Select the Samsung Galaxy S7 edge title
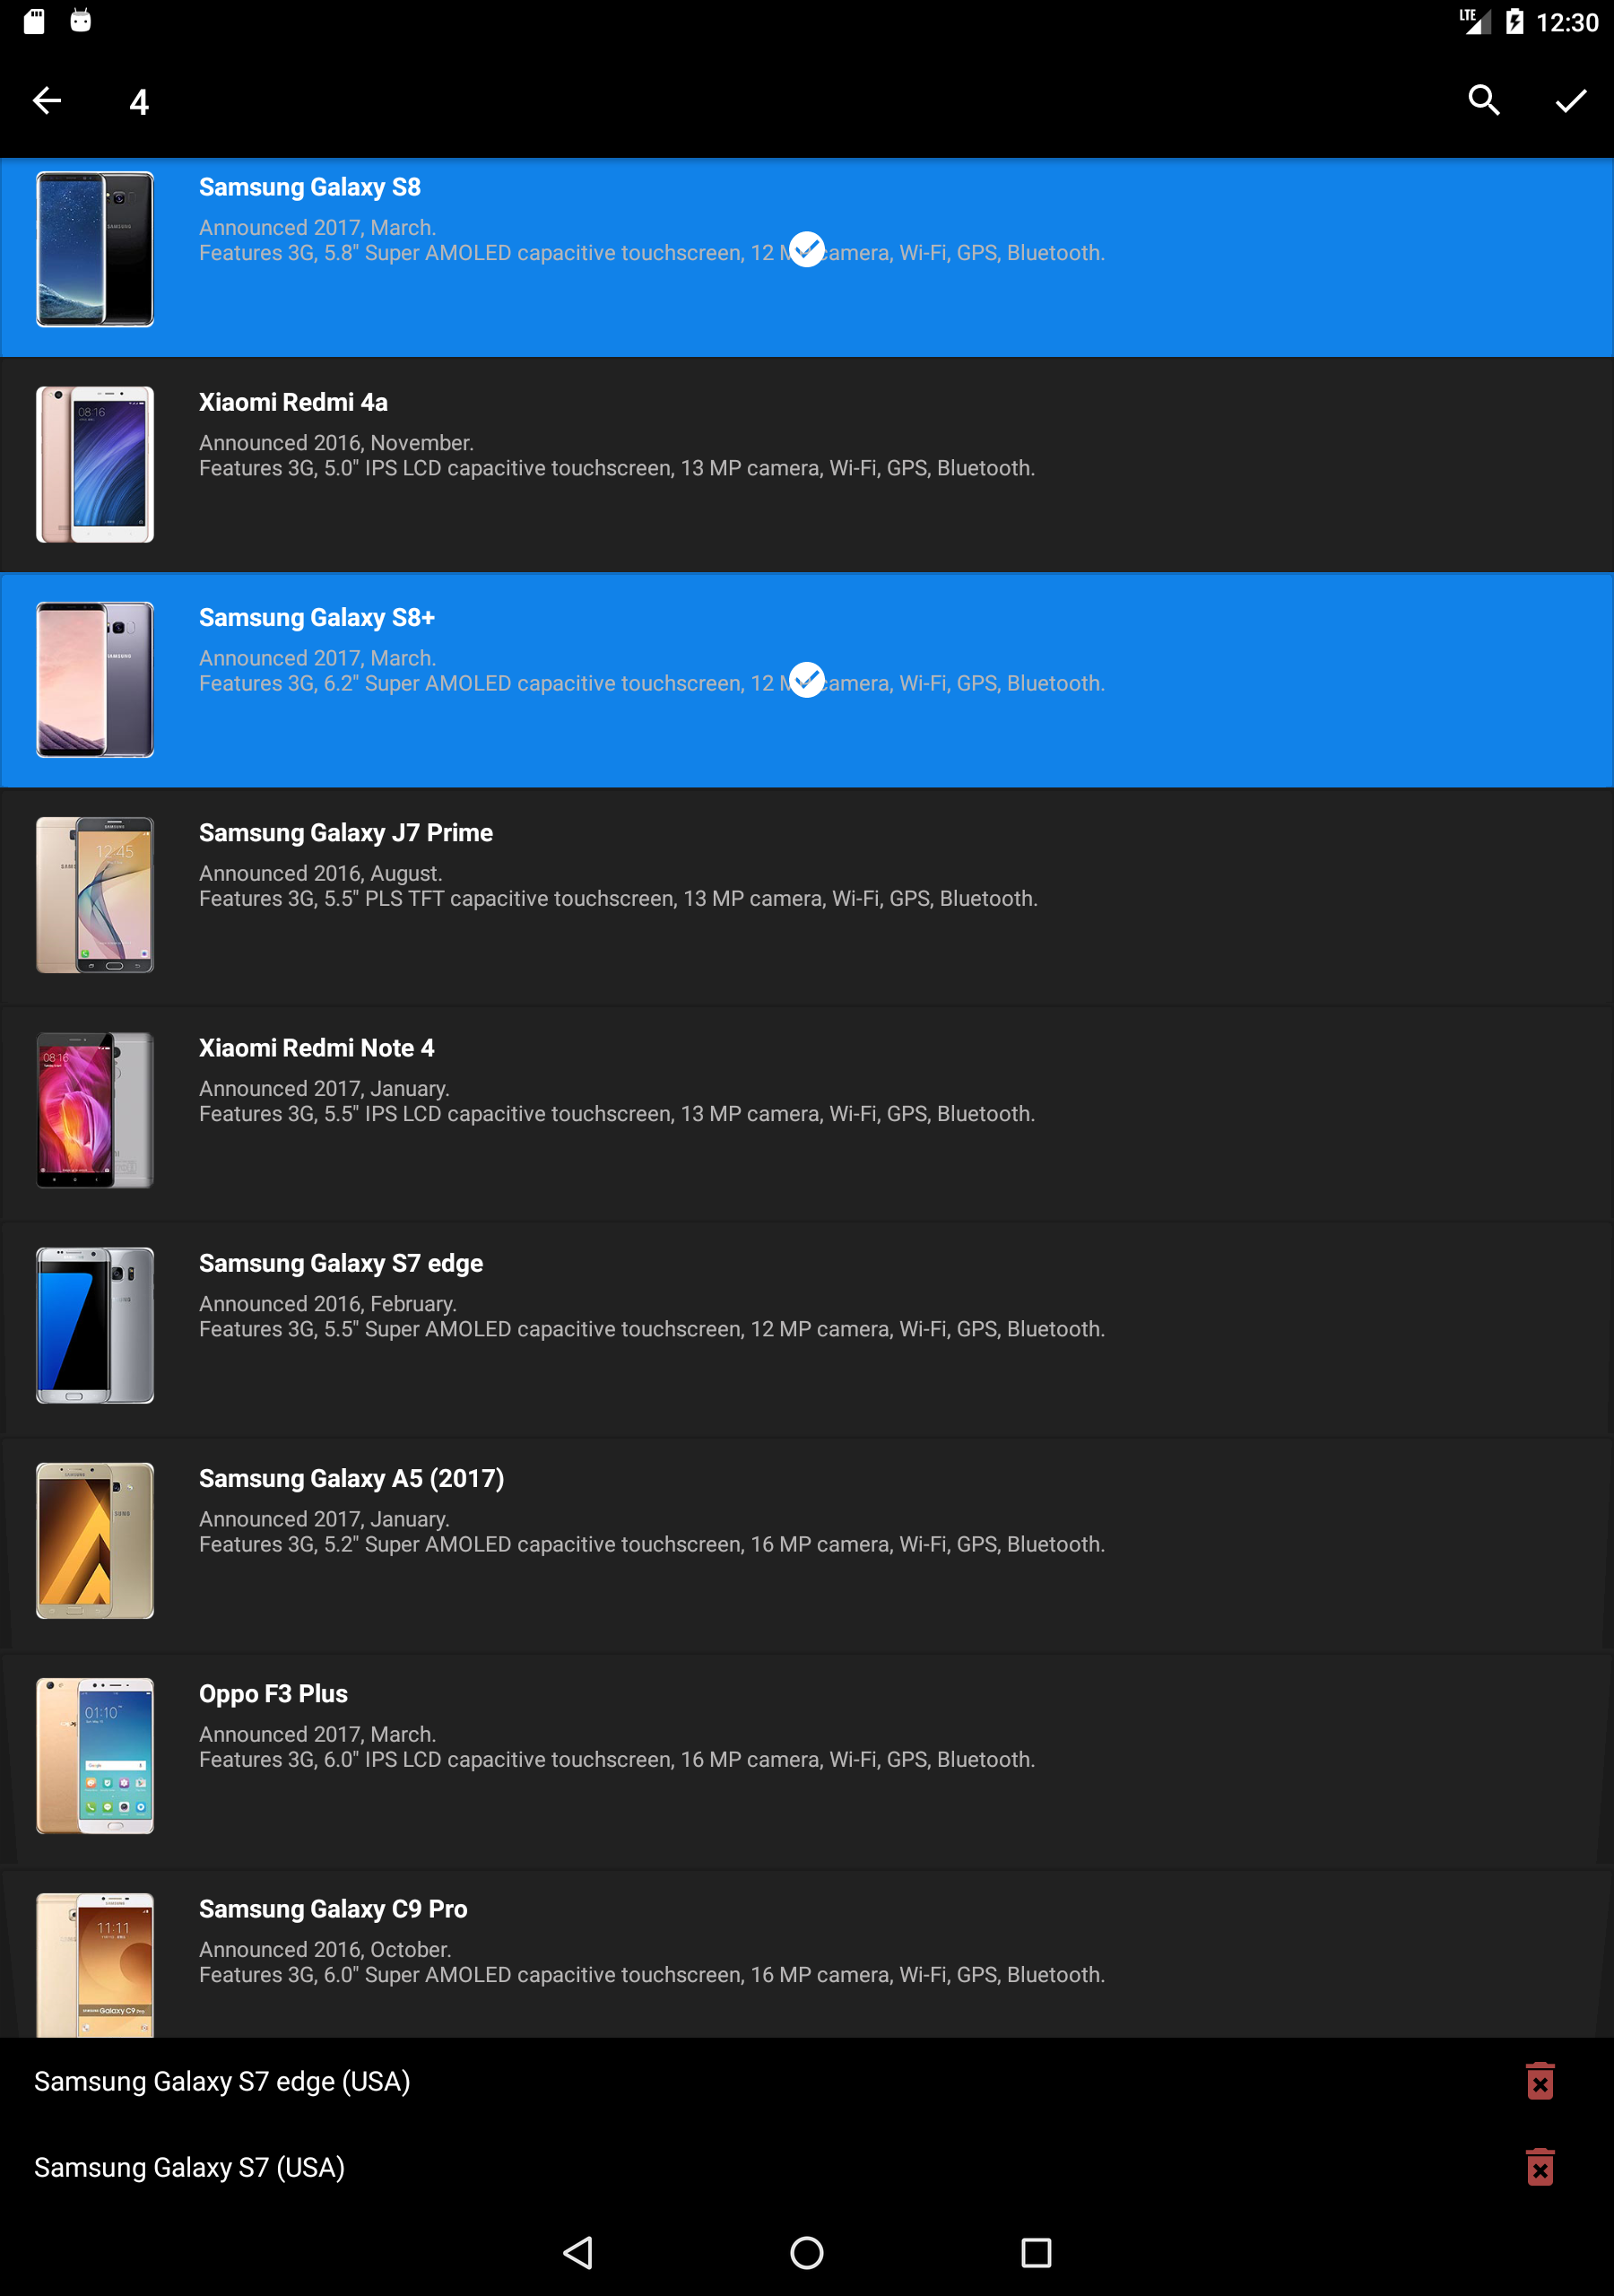Viewport: 1614px width, 2296px height. (341, 1263)
